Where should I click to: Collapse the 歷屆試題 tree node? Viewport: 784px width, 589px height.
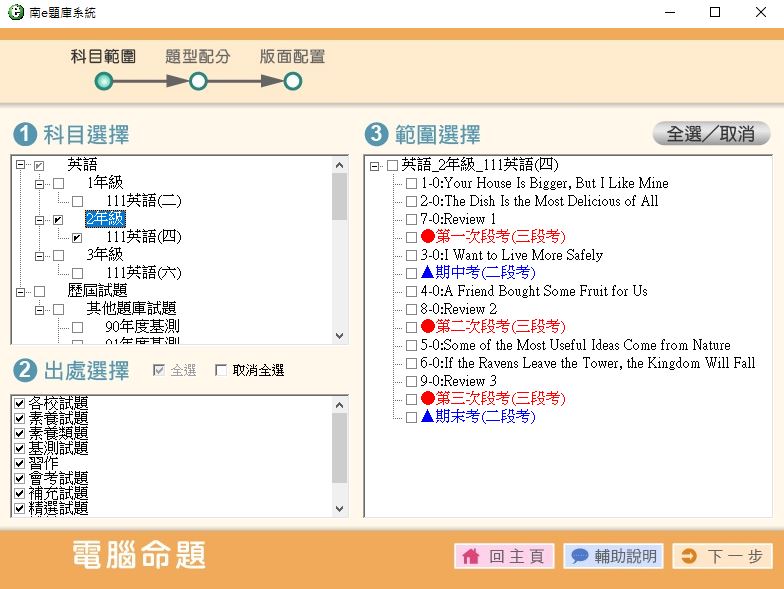[20, 292]
